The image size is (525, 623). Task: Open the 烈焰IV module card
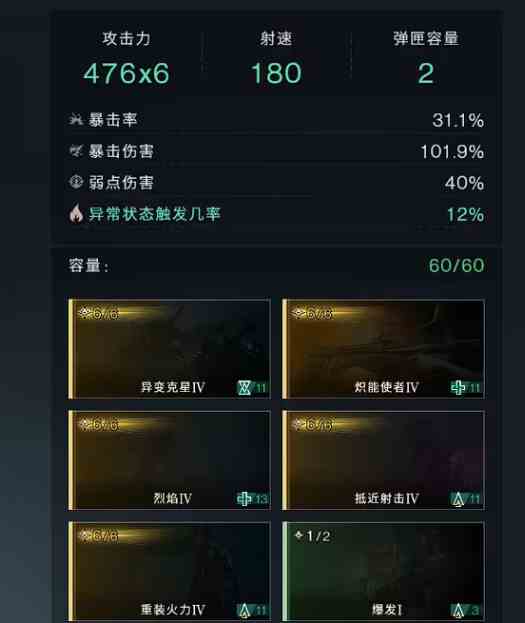pos(170,460)
